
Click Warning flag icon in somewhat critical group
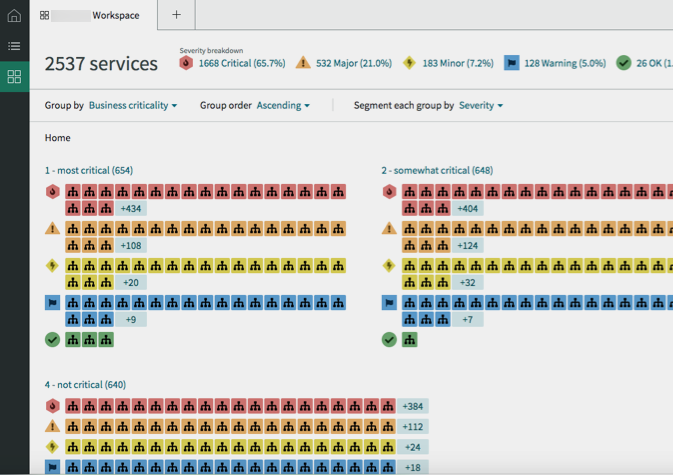389,303
